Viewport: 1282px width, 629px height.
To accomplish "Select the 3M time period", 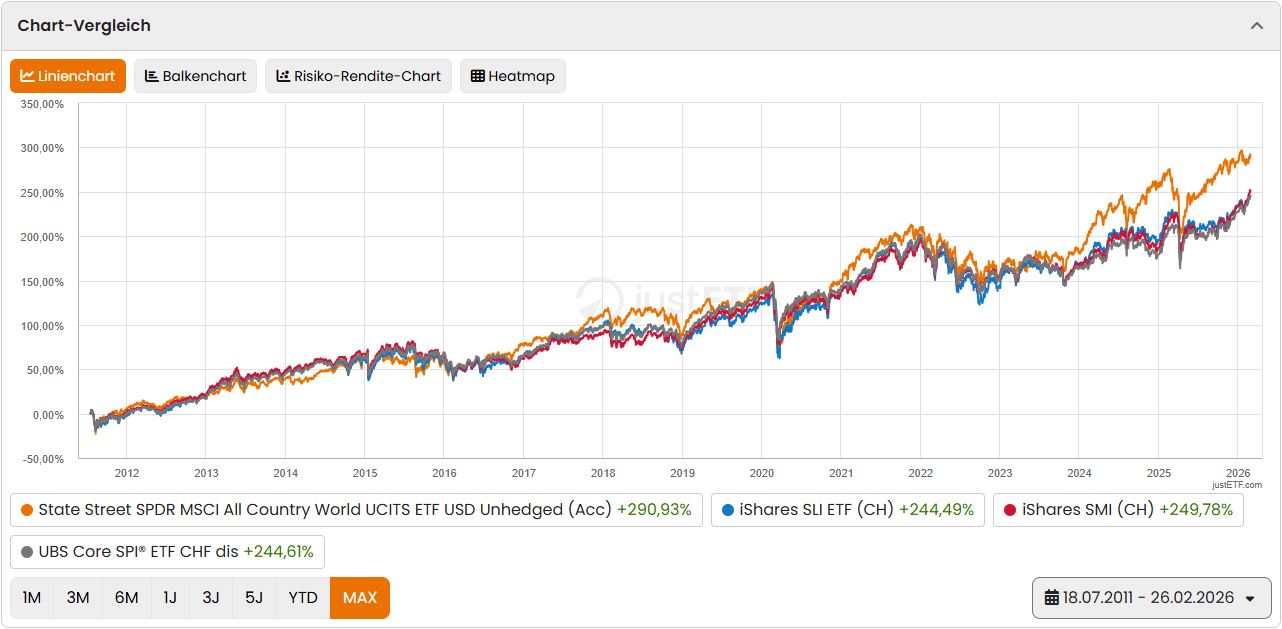I will (x=78, y=598).
